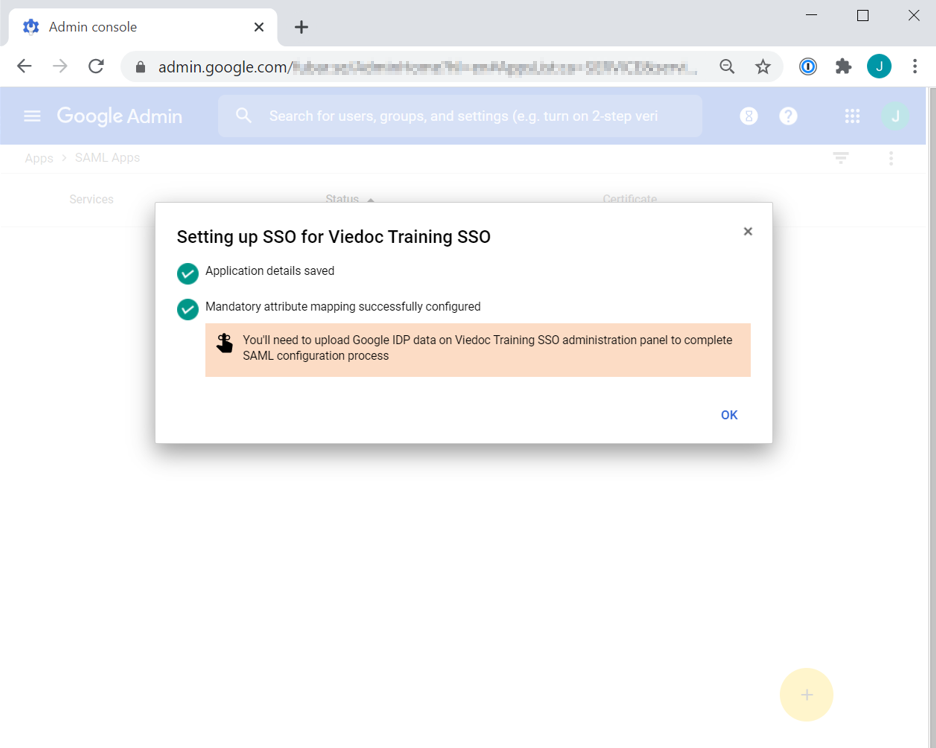Open the Google Admin main menu
This screenshot has height=748, width=936.
pos(32,116)
